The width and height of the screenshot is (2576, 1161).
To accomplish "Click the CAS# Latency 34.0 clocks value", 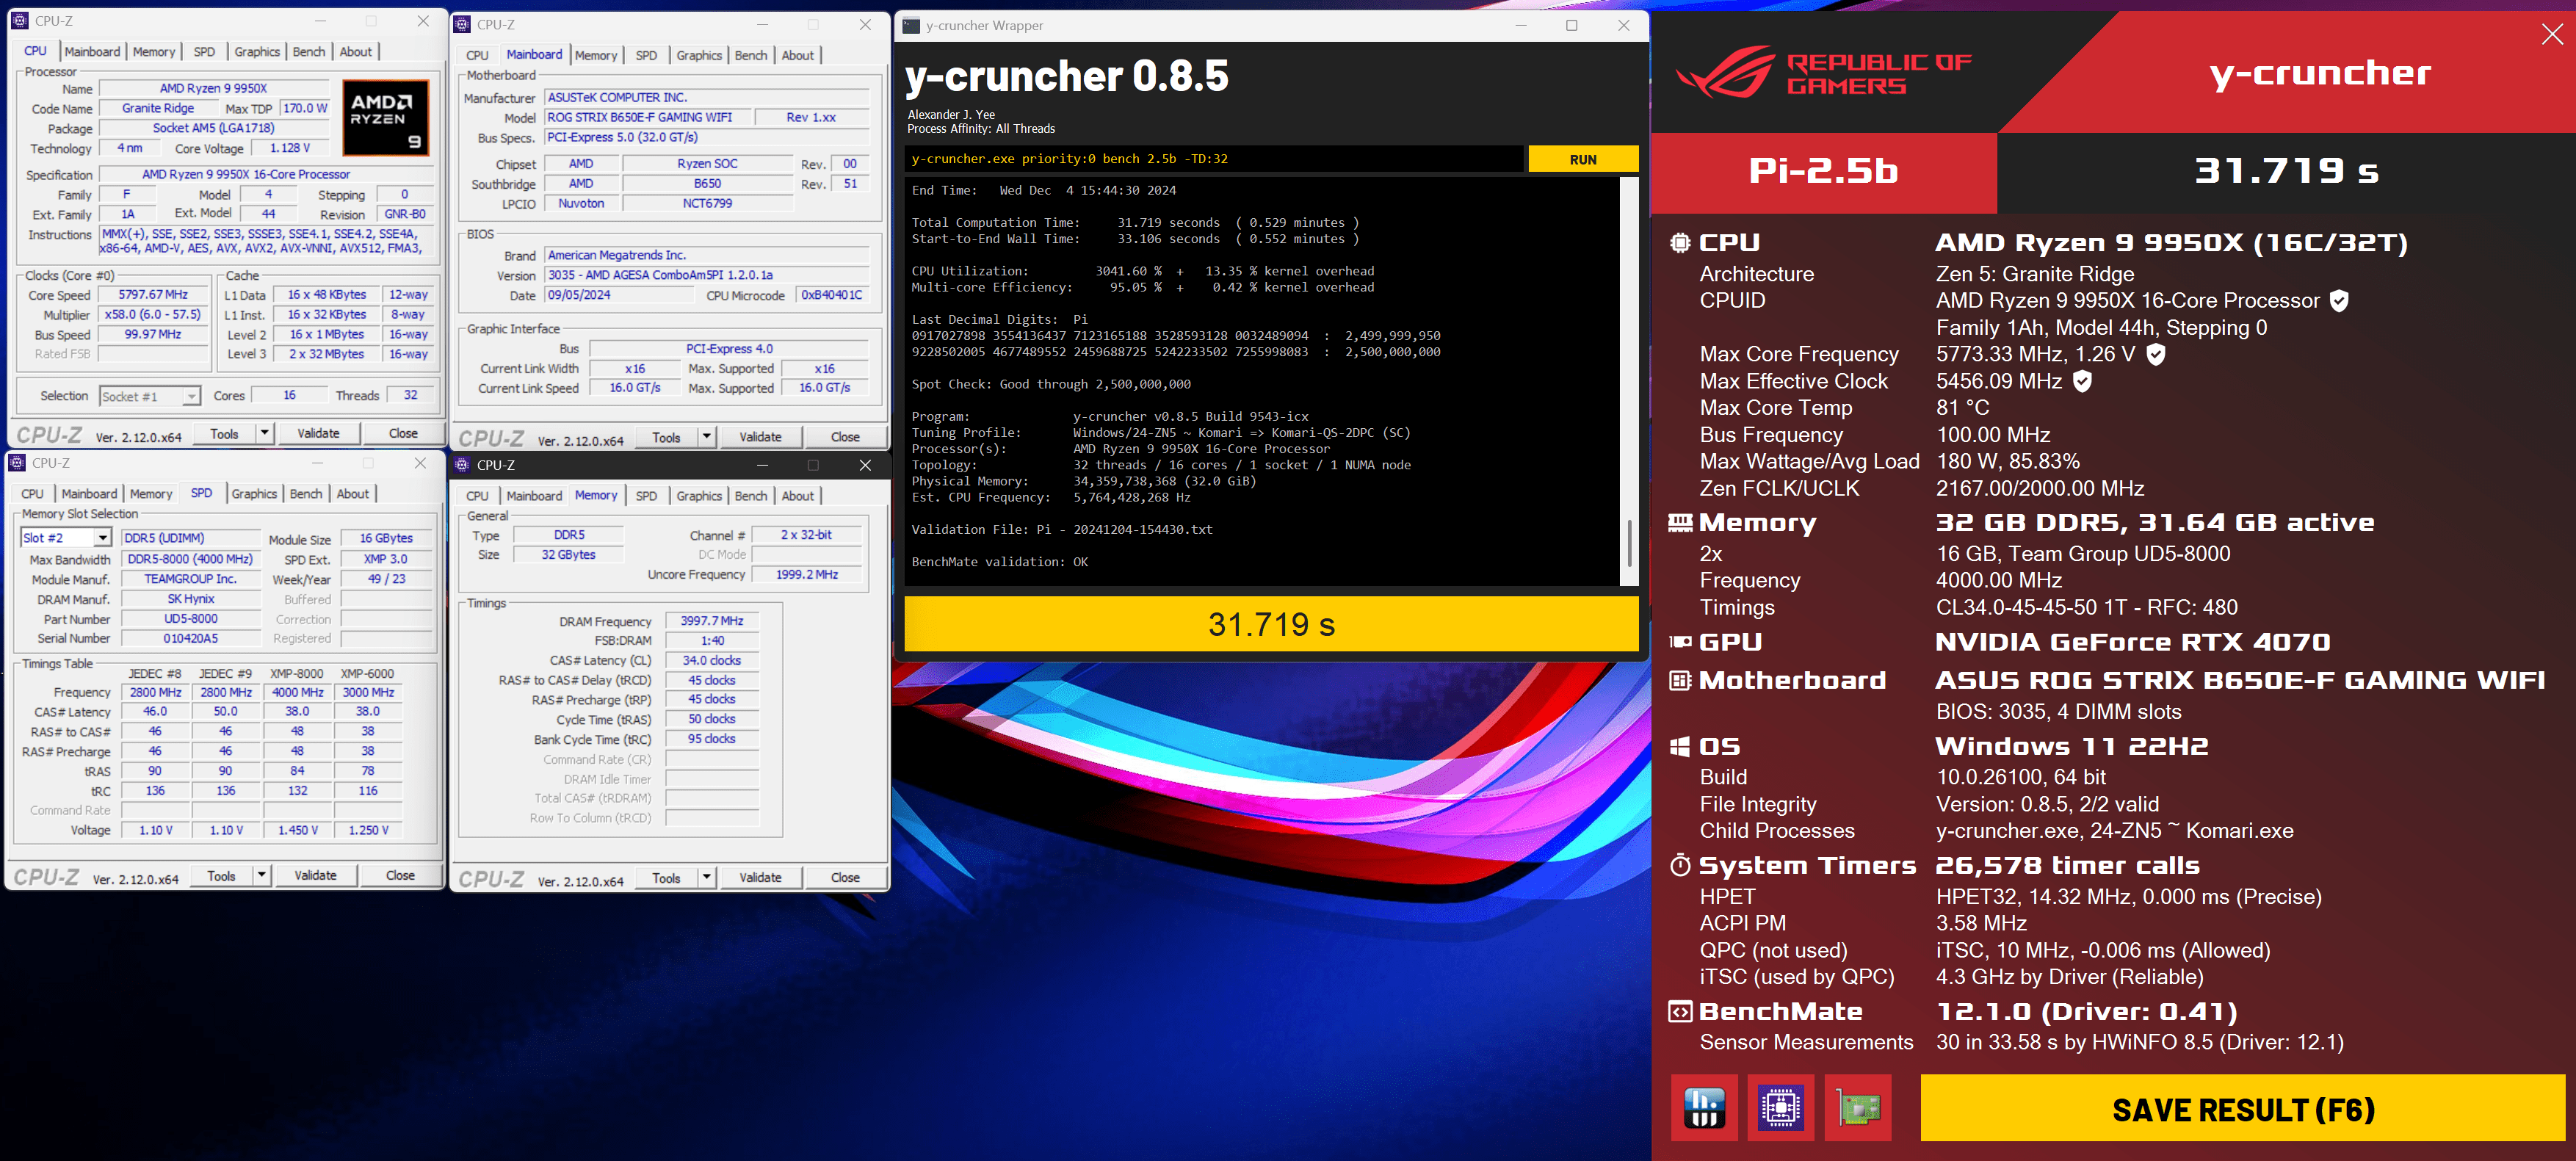I will [712, 661].
